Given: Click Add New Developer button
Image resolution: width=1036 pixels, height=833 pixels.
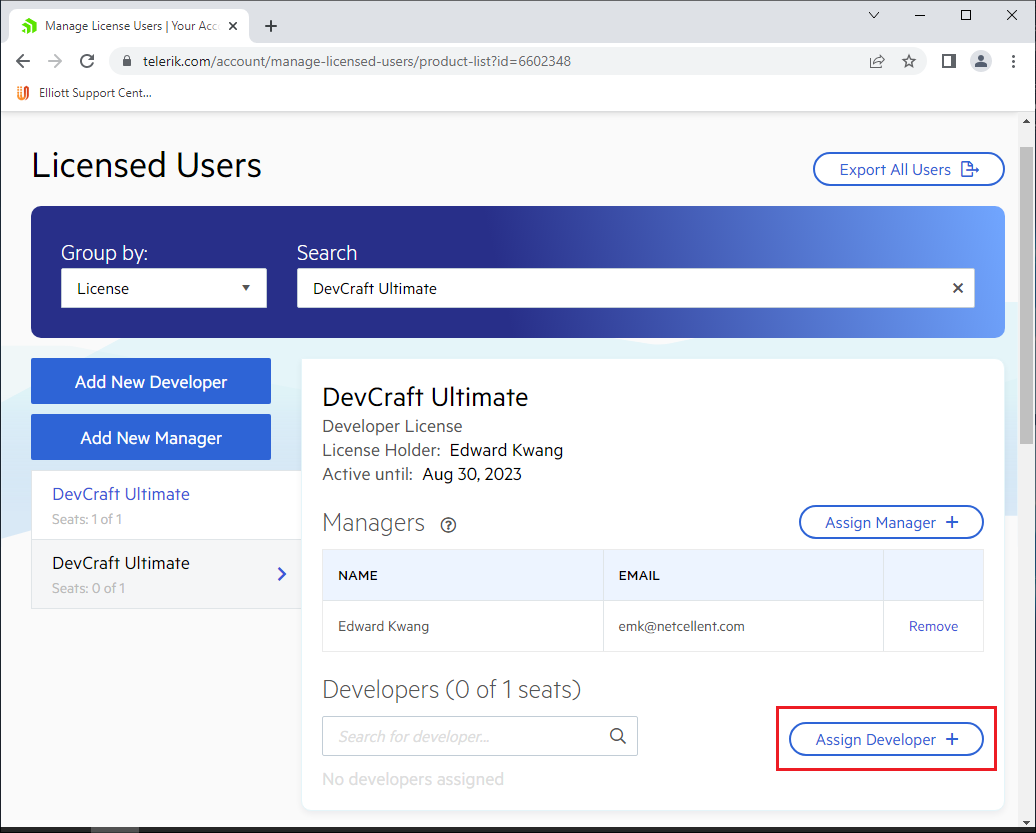Looking at the screenshot, I should pyautogui.click(x=151, y=381).
